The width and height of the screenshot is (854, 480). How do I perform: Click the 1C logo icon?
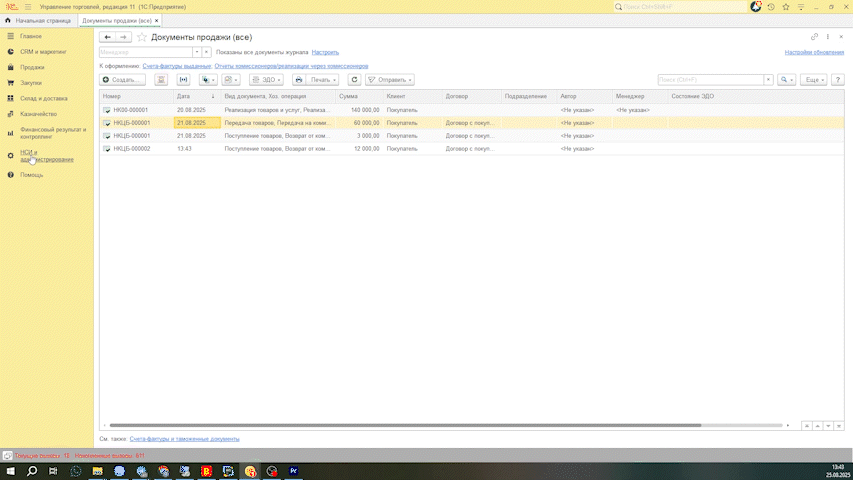click(x=11, y=7)
